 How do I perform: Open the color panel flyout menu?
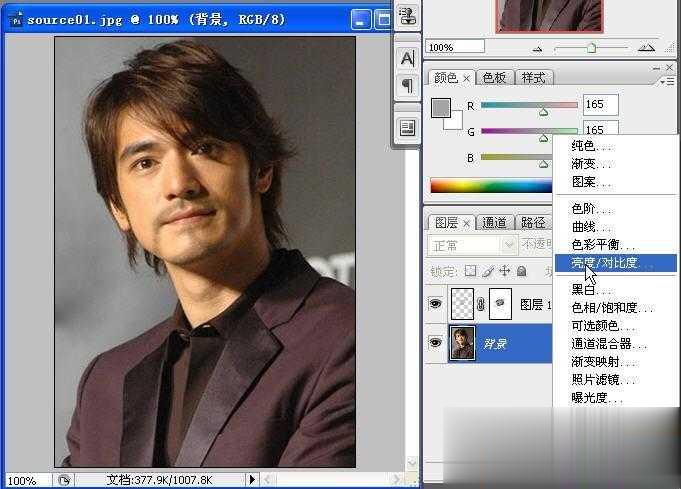pos(667,82)
